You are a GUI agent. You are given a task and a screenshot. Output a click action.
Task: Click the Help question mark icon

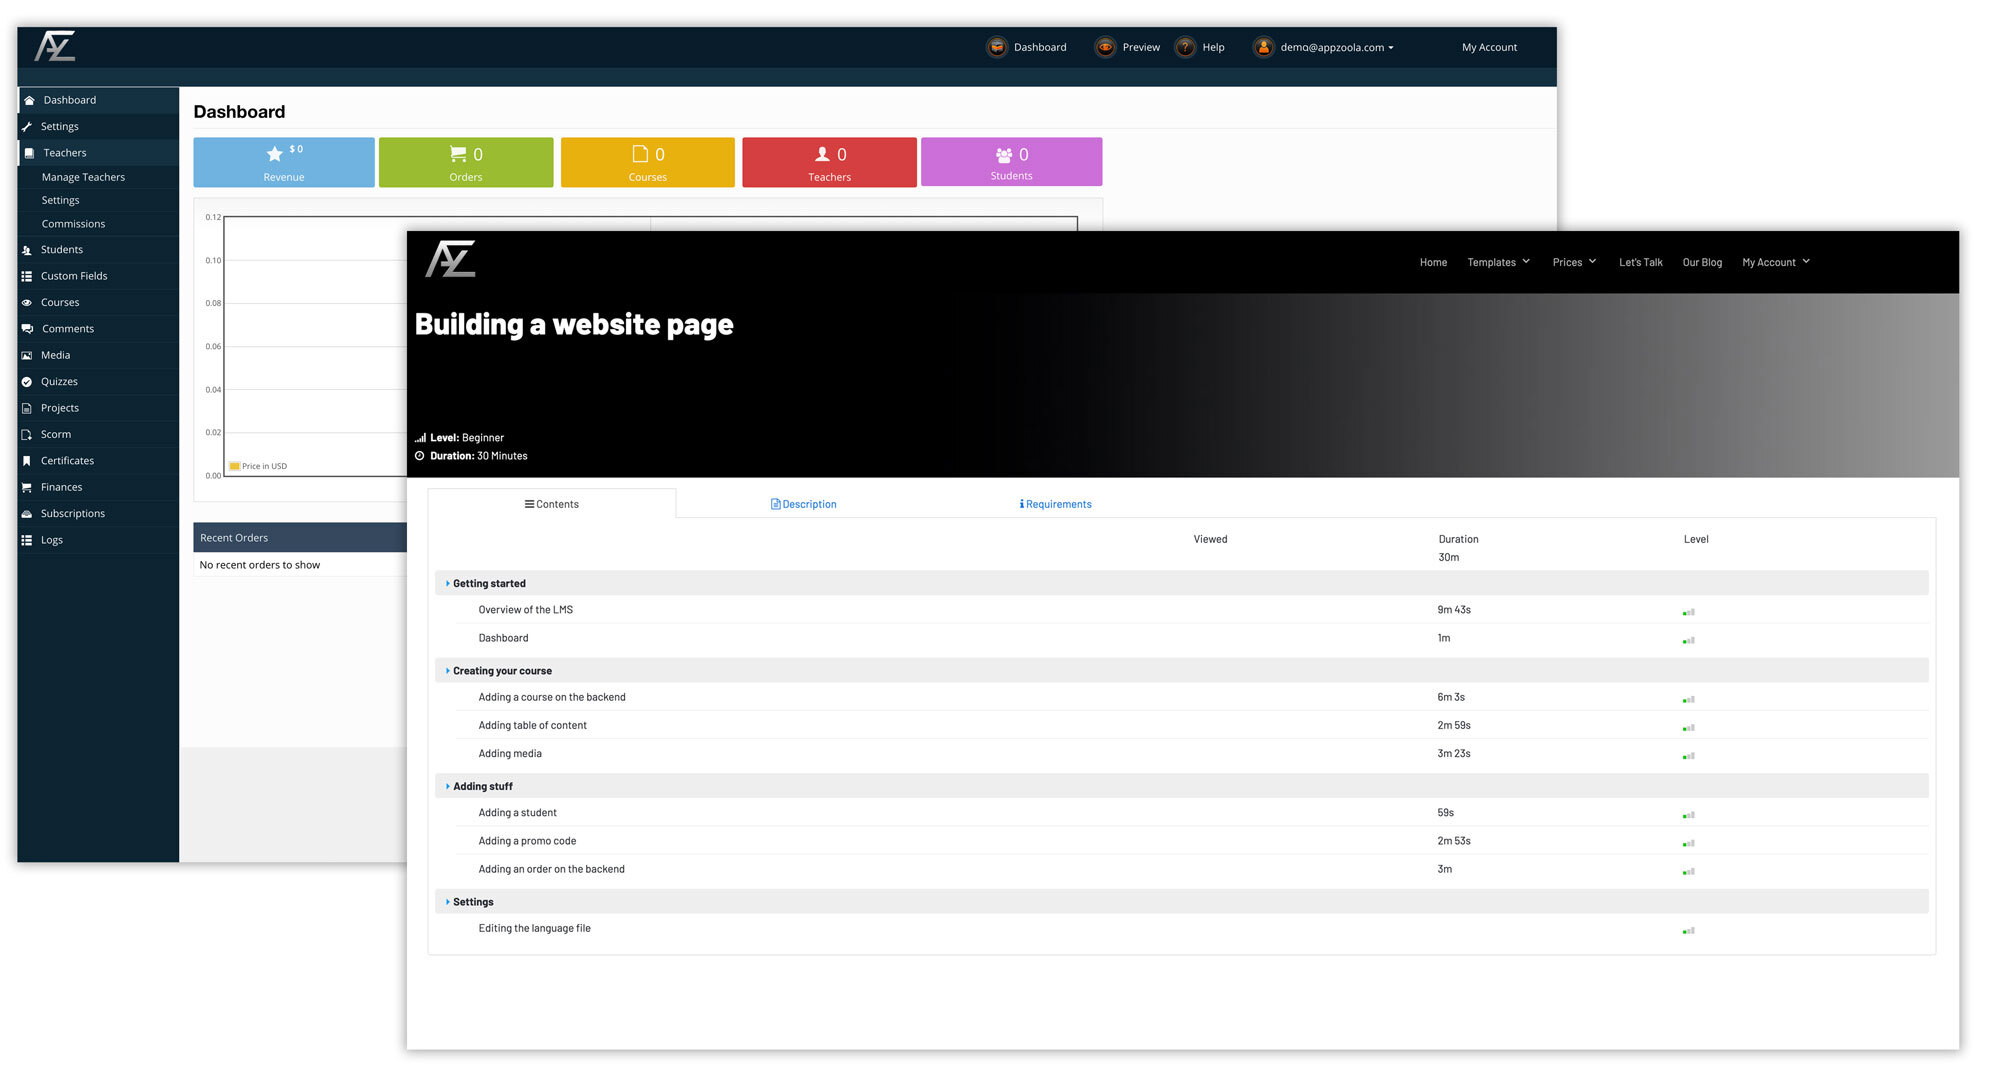(1185, 47)
